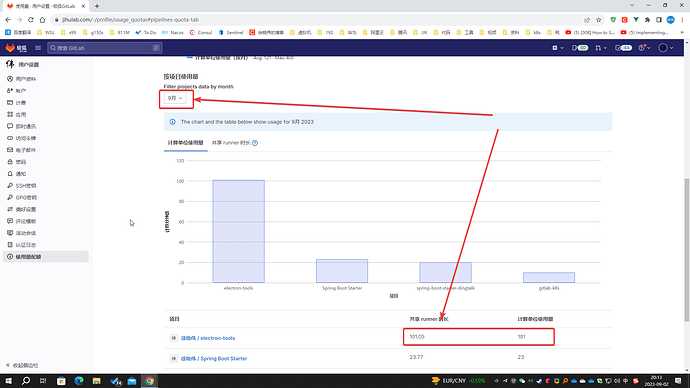Open SSH密钥 key icon in sidebar

10,186
